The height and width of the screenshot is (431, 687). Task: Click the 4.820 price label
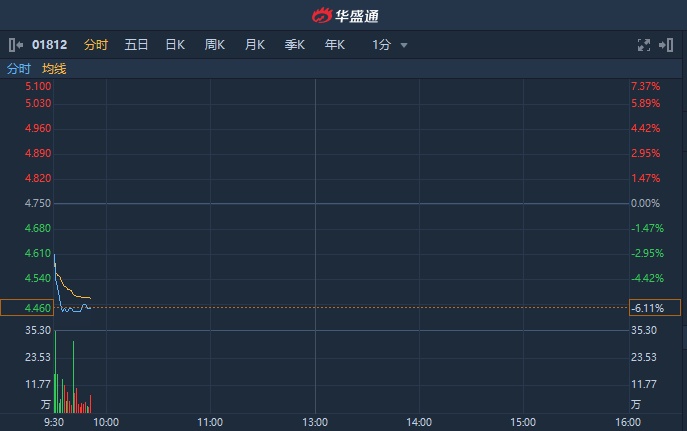coord(38,178)
